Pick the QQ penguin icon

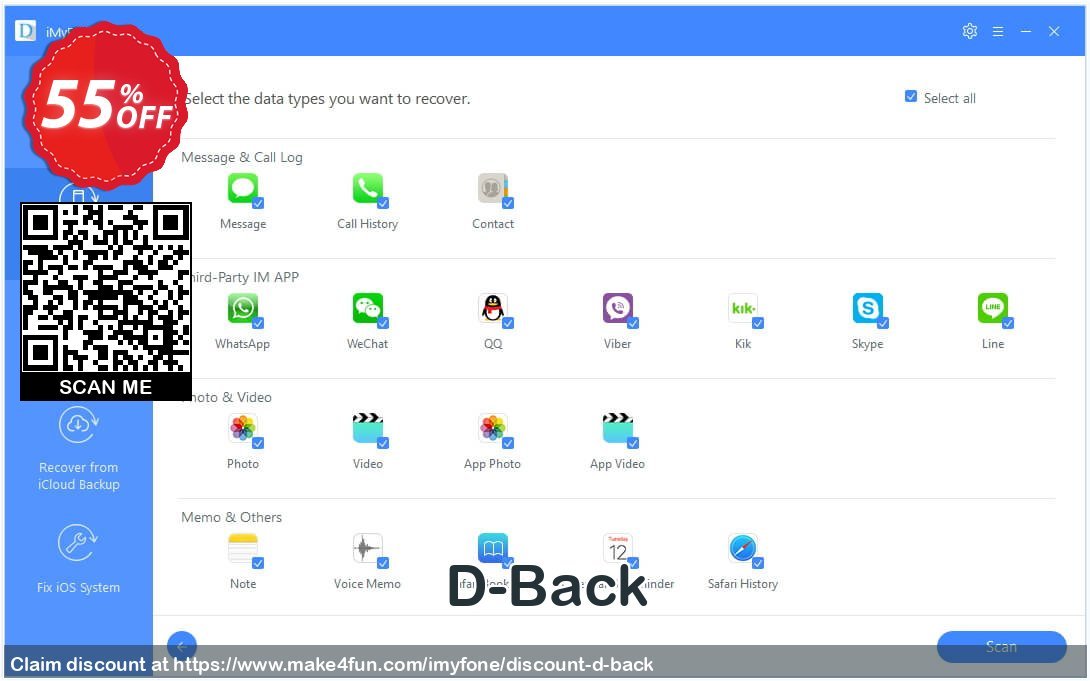(493, 308)
